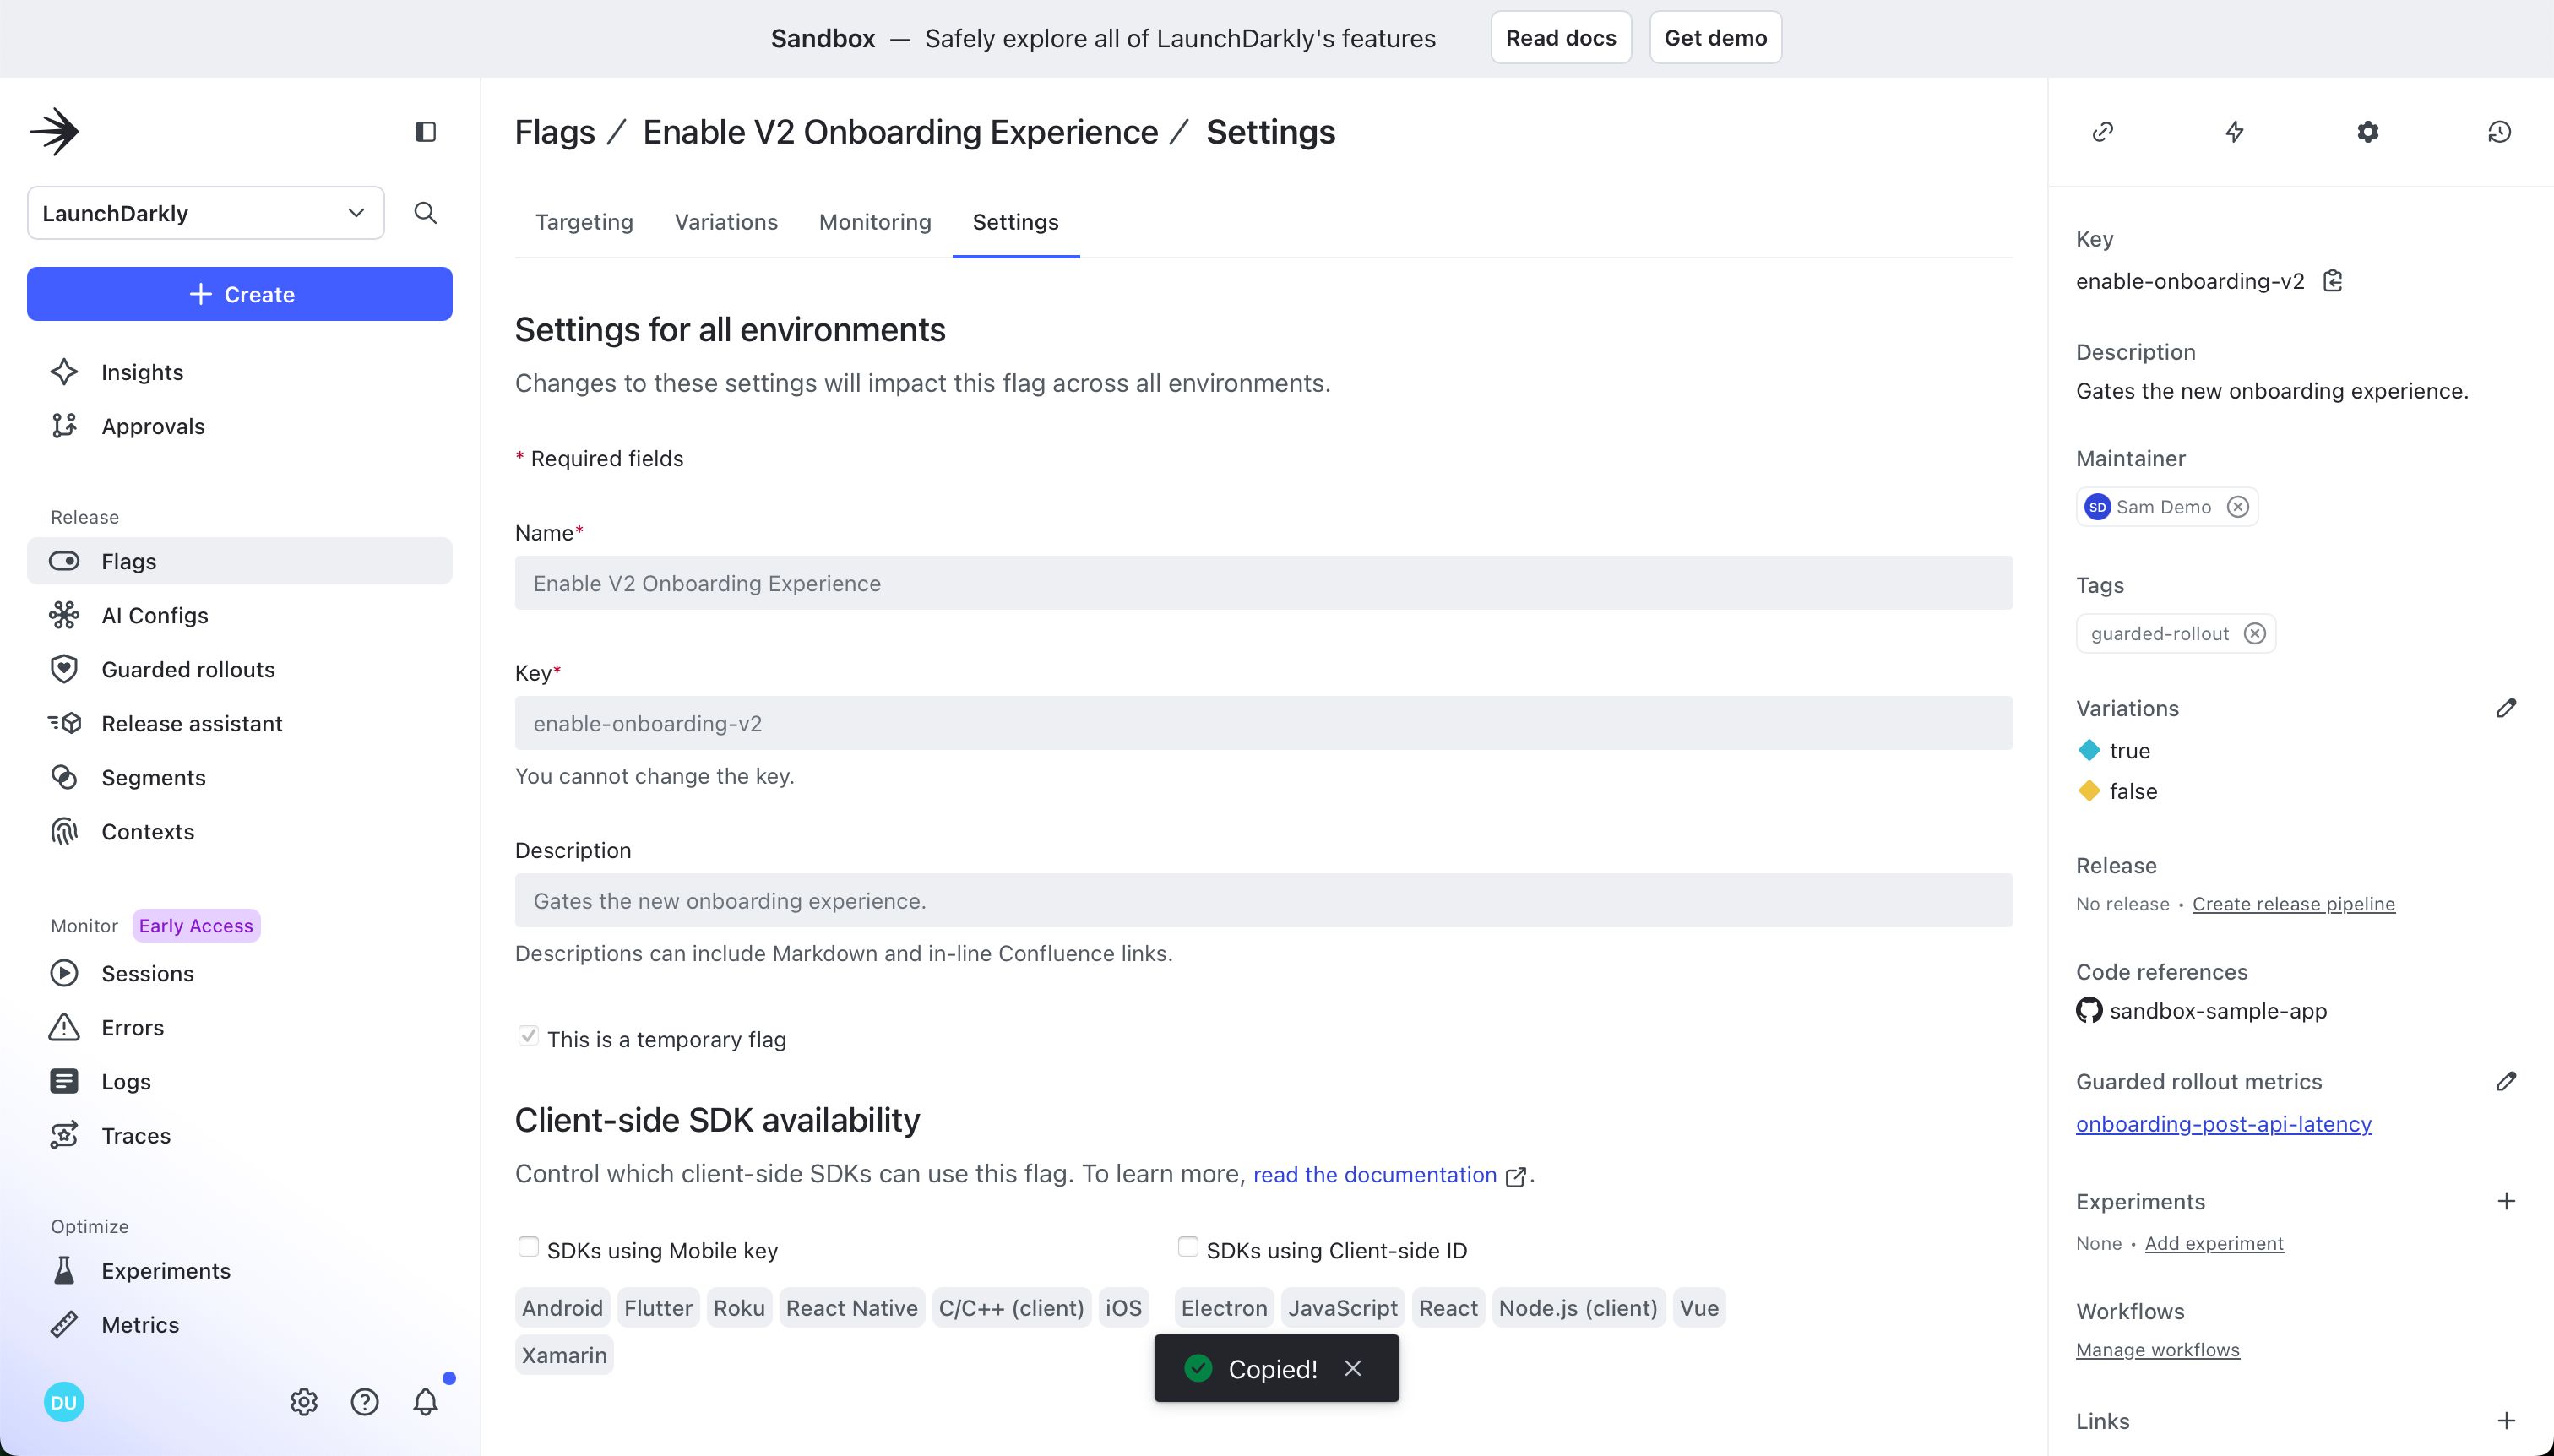Add an experiment using the plus icon

(2506, 1201)
